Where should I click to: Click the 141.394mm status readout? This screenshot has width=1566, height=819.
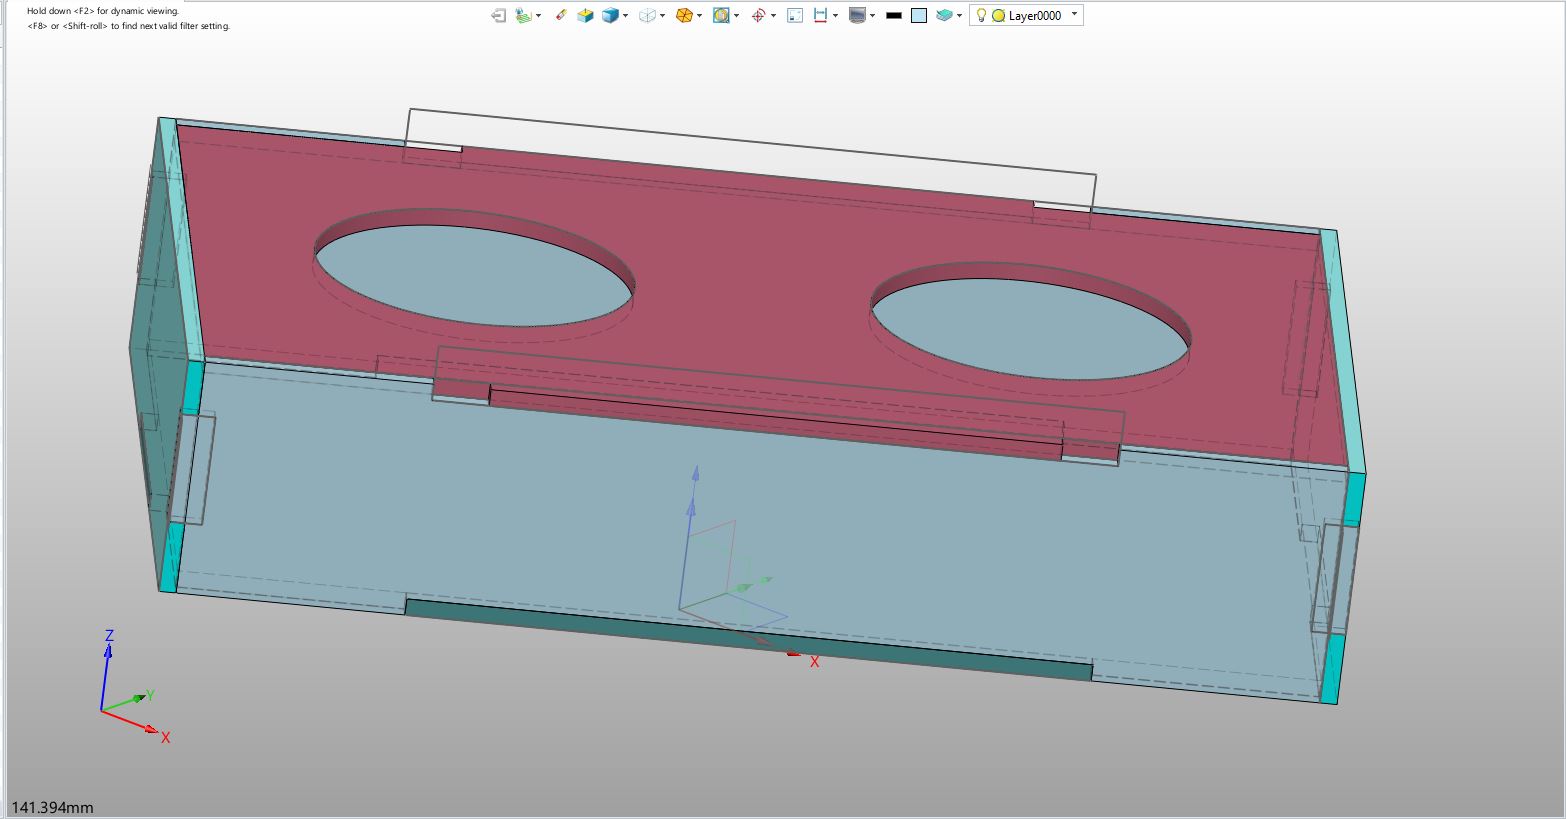[52, 807]
